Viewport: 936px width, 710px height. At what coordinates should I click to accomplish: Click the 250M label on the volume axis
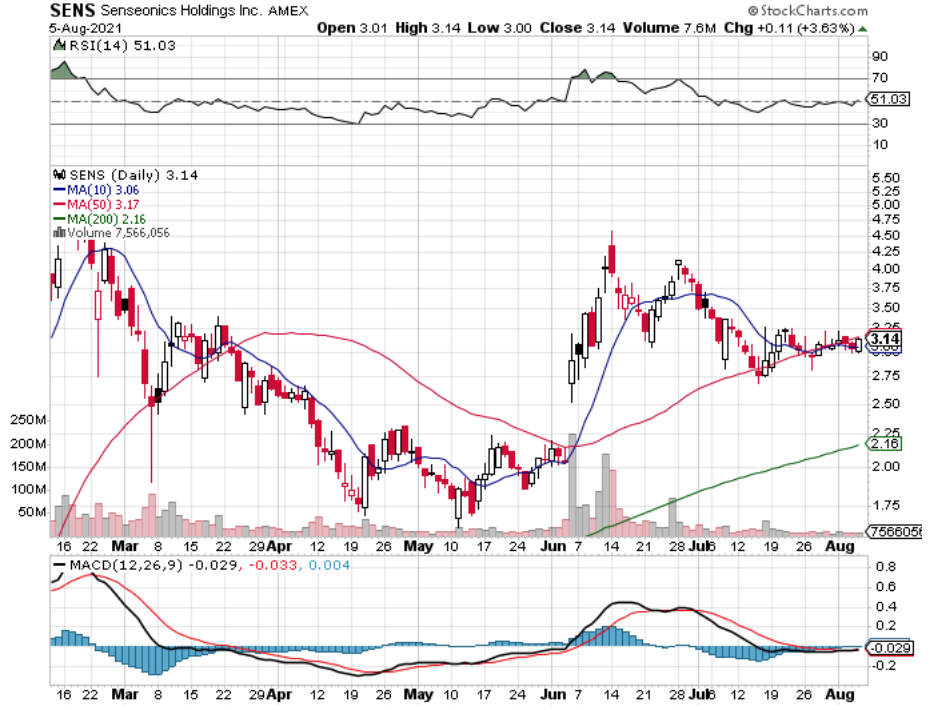(28, 420)
